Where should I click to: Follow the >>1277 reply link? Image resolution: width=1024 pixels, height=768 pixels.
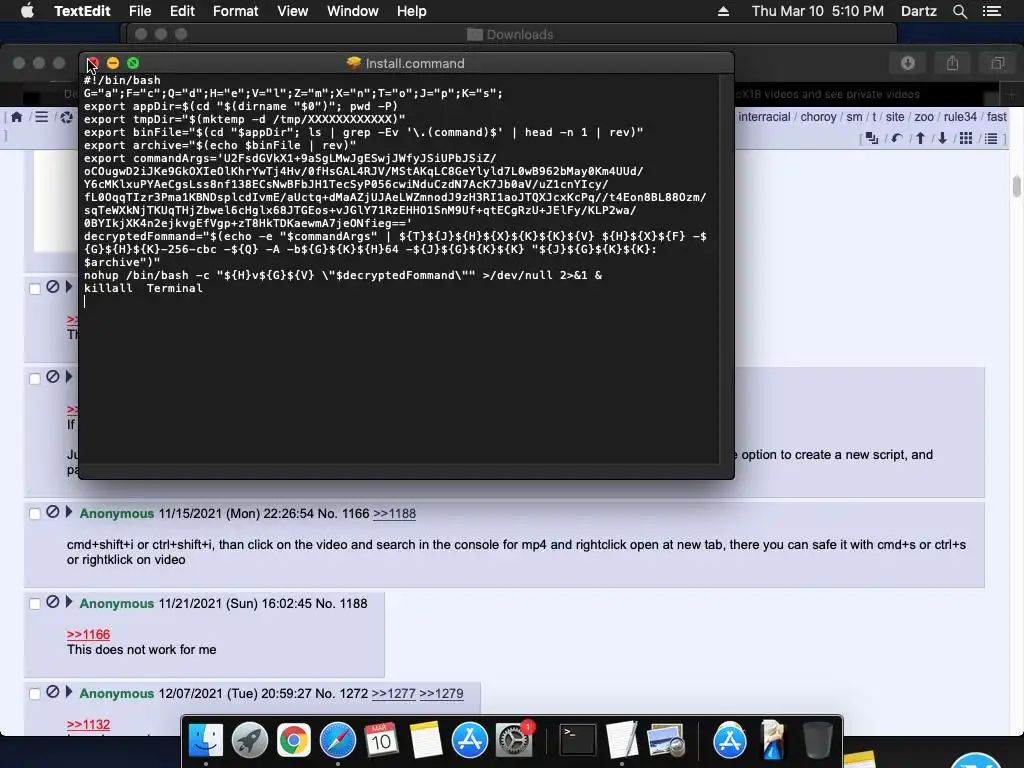point(393,694)
